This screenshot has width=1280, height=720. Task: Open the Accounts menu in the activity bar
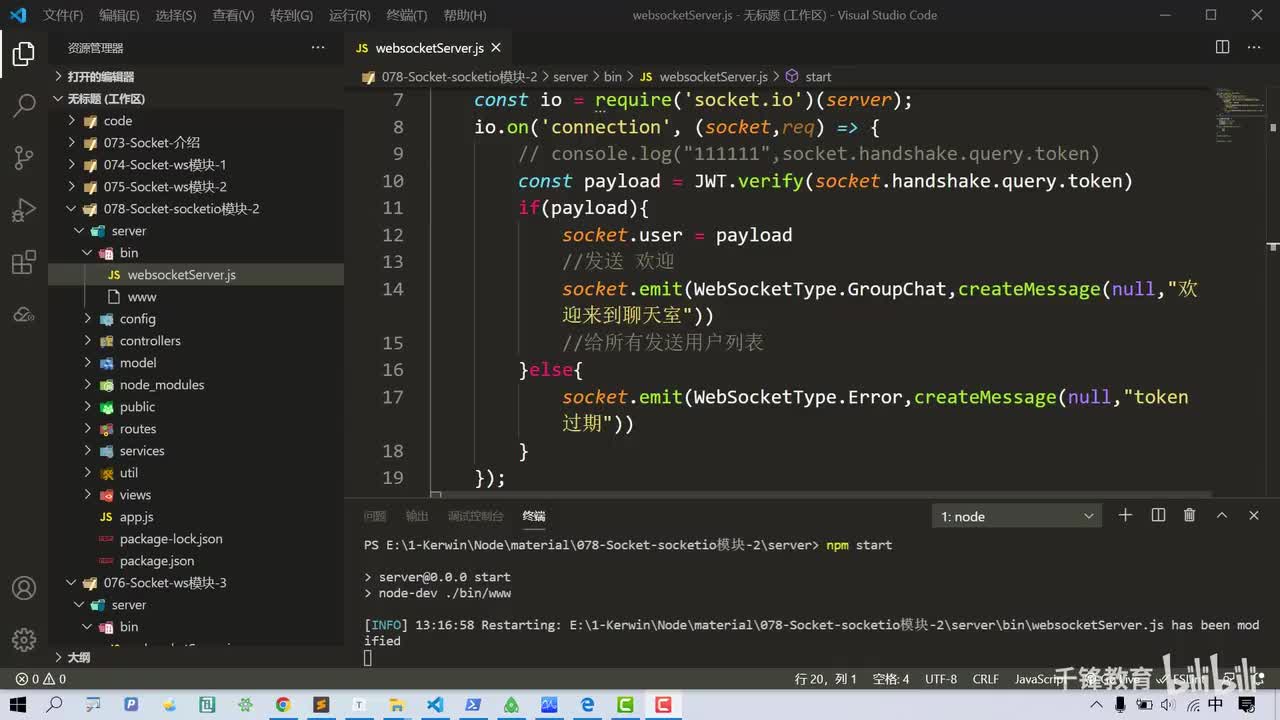pos(24,588)
